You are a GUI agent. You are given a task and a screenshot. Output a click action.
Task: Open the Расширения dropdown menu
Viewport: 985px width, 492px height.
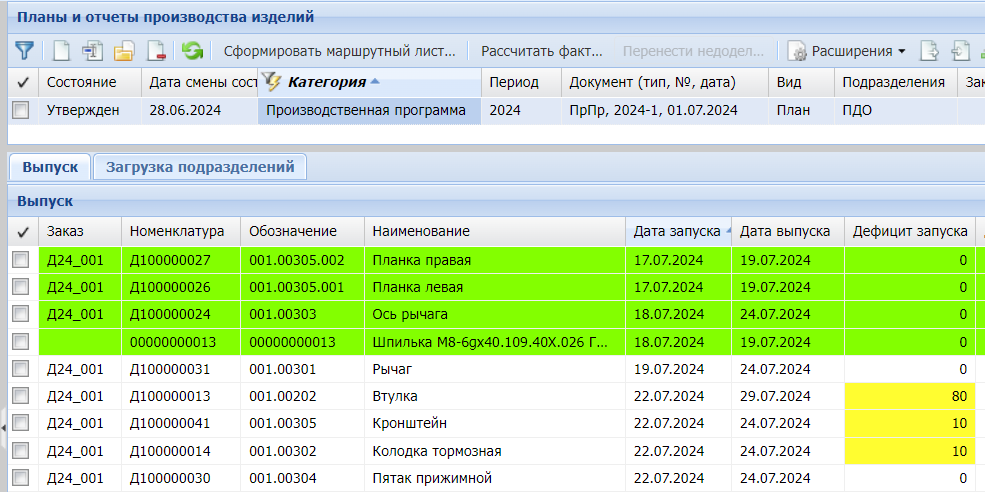coord(849,50)
